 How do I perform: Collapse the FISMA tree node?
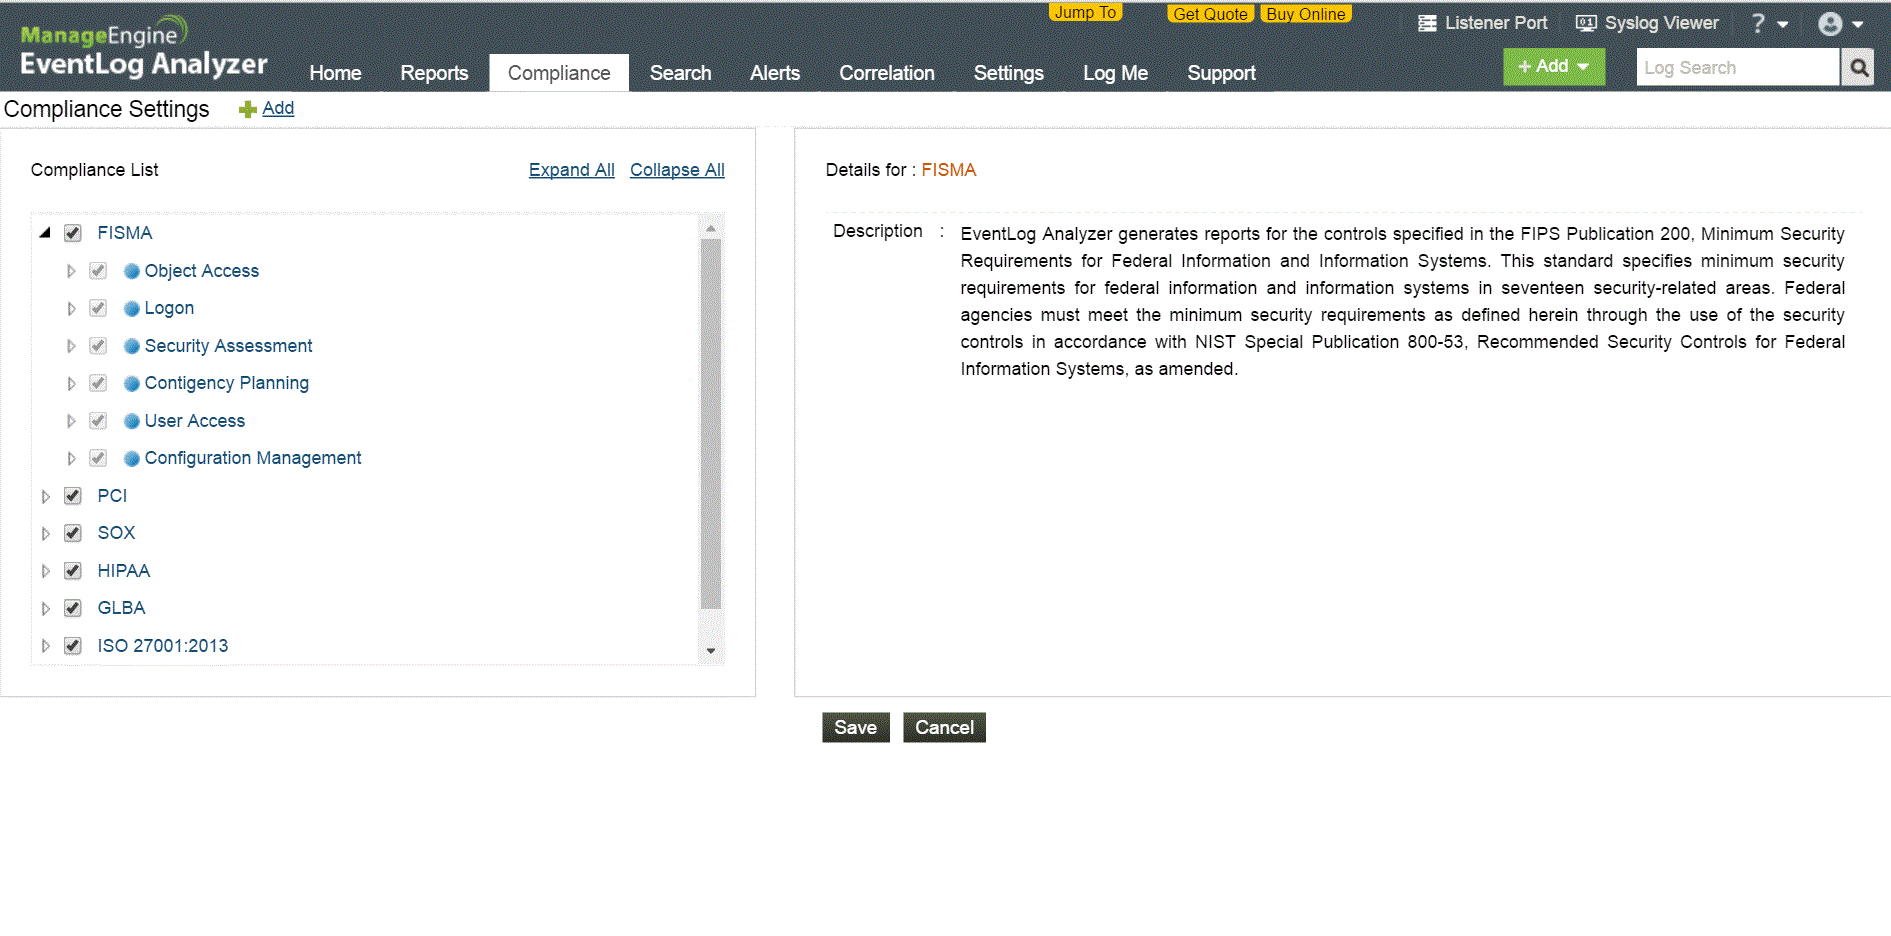pyautogui.click(x=45, y=233)
